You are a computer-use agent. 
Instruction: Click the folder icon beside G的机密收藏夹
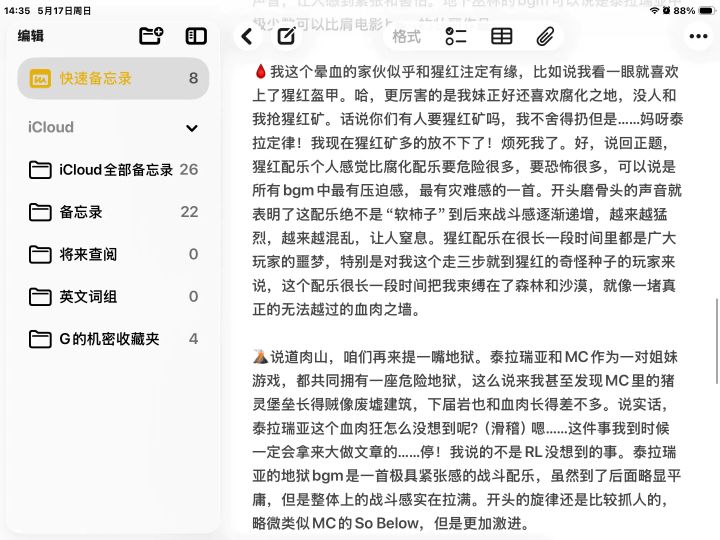(x=40, y=339)
